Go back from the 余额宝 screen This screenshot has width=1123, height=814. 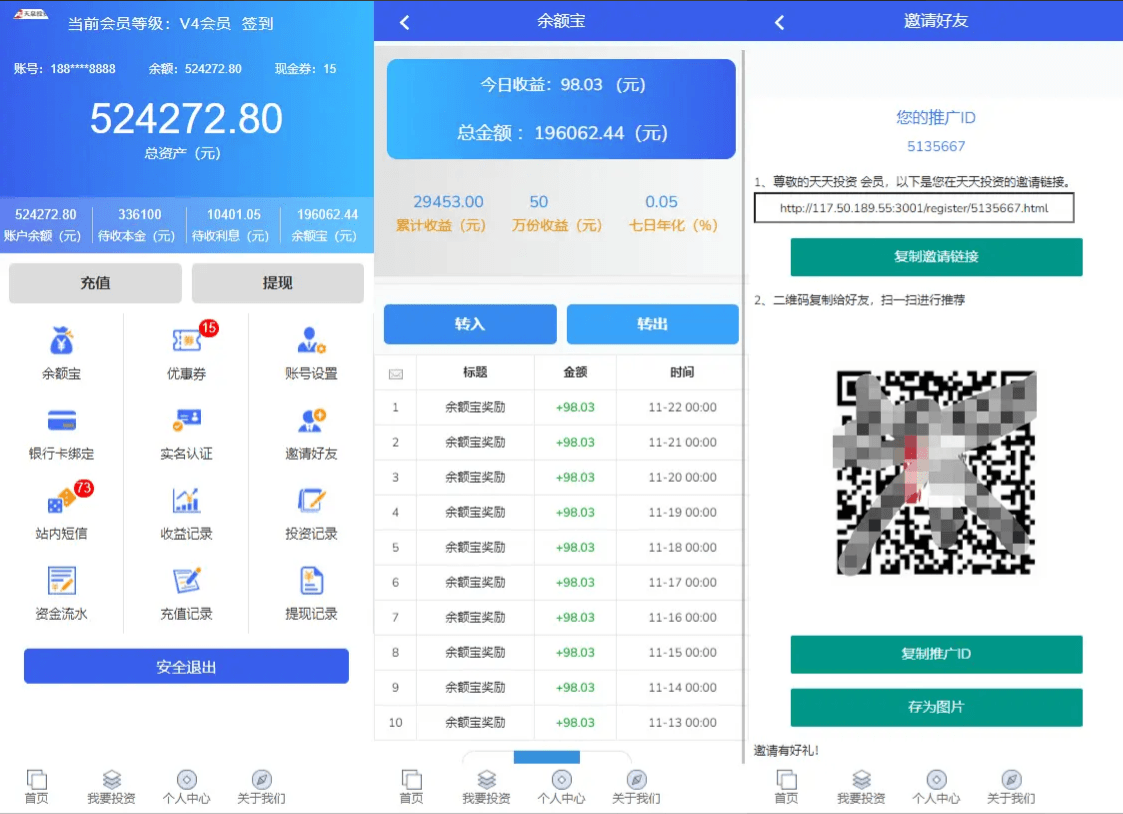[x=405, y=22]
